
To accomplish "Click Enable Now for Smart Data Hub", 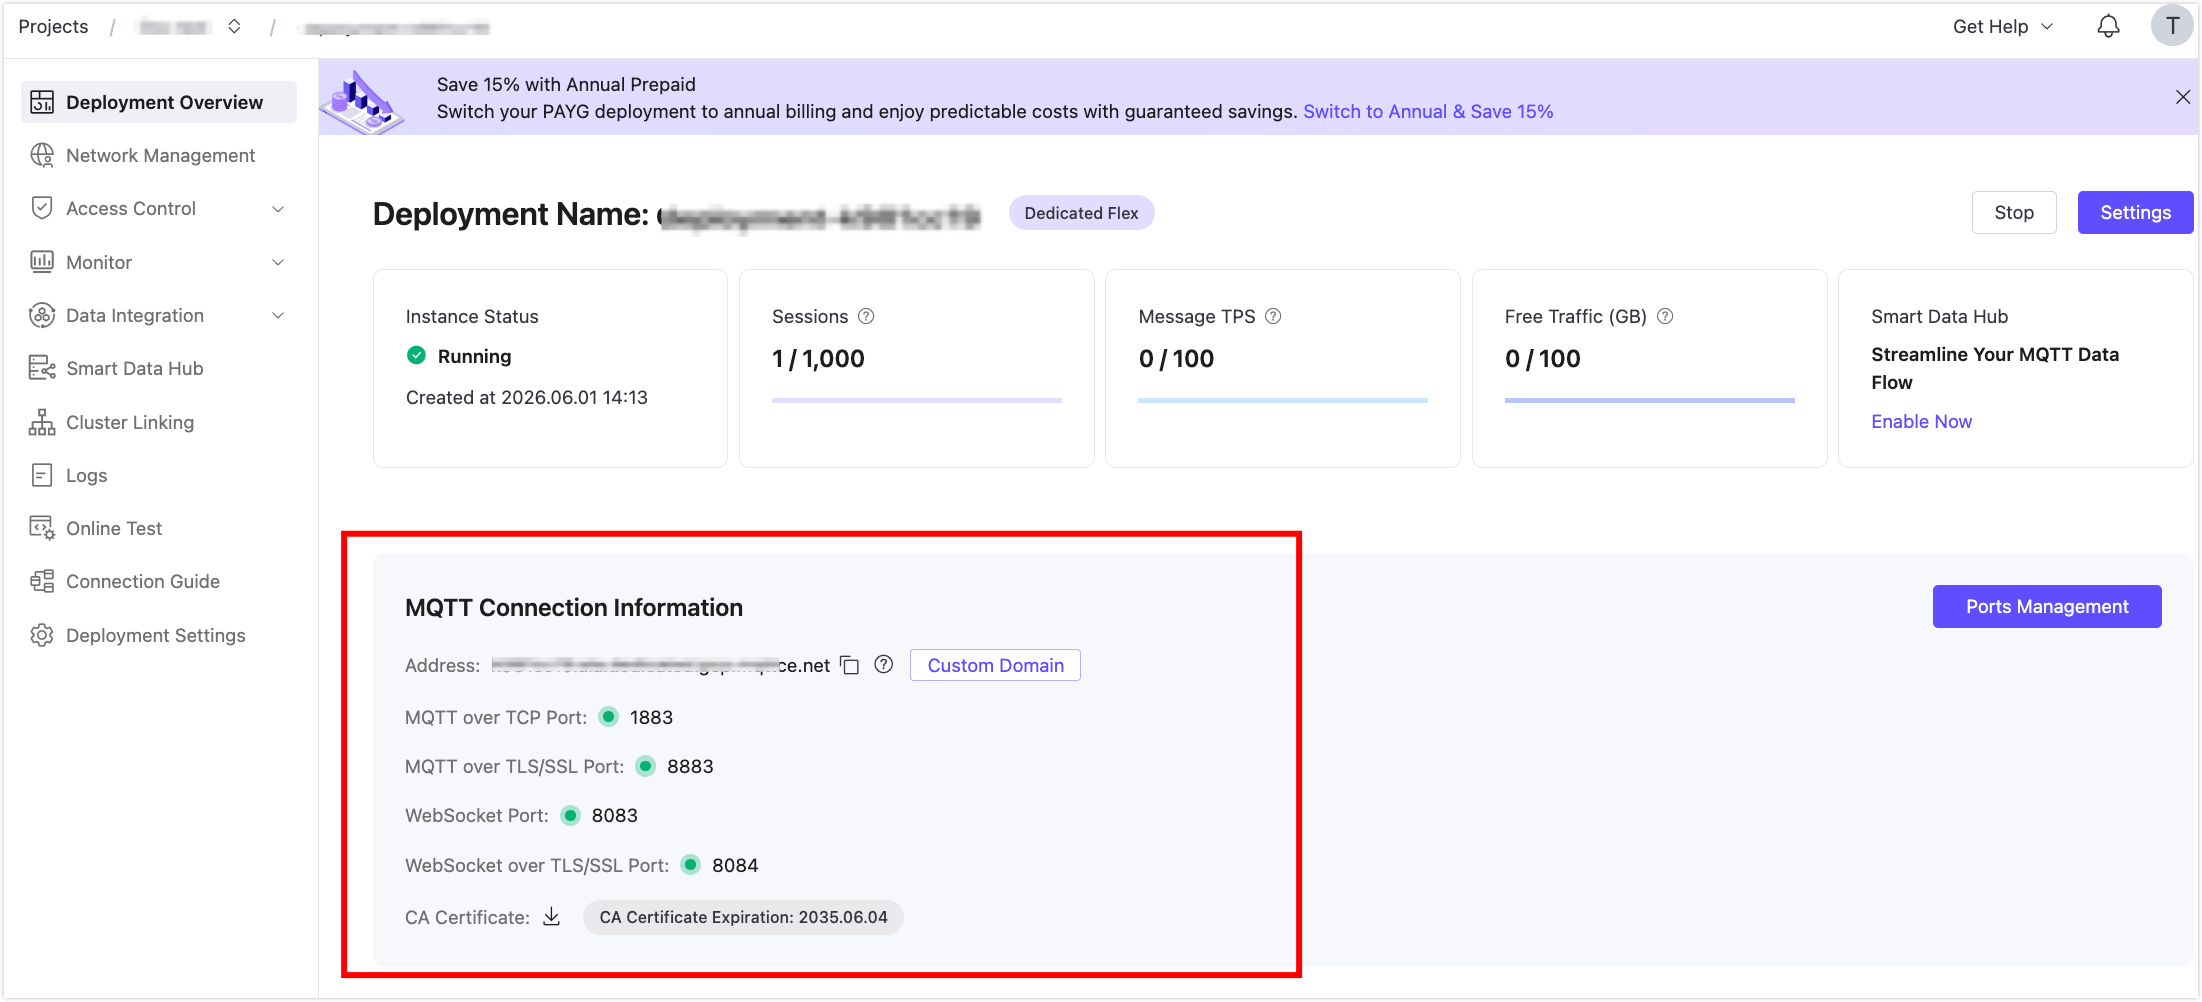I will click(x=1921, y=421).
